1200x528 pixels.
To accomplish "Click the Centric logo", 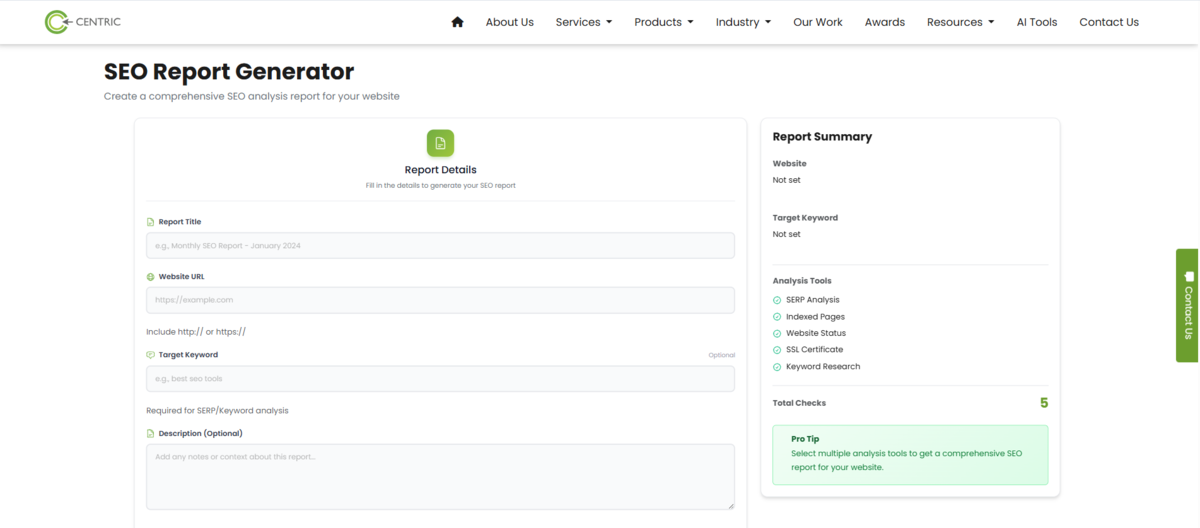I will [83, 22].
